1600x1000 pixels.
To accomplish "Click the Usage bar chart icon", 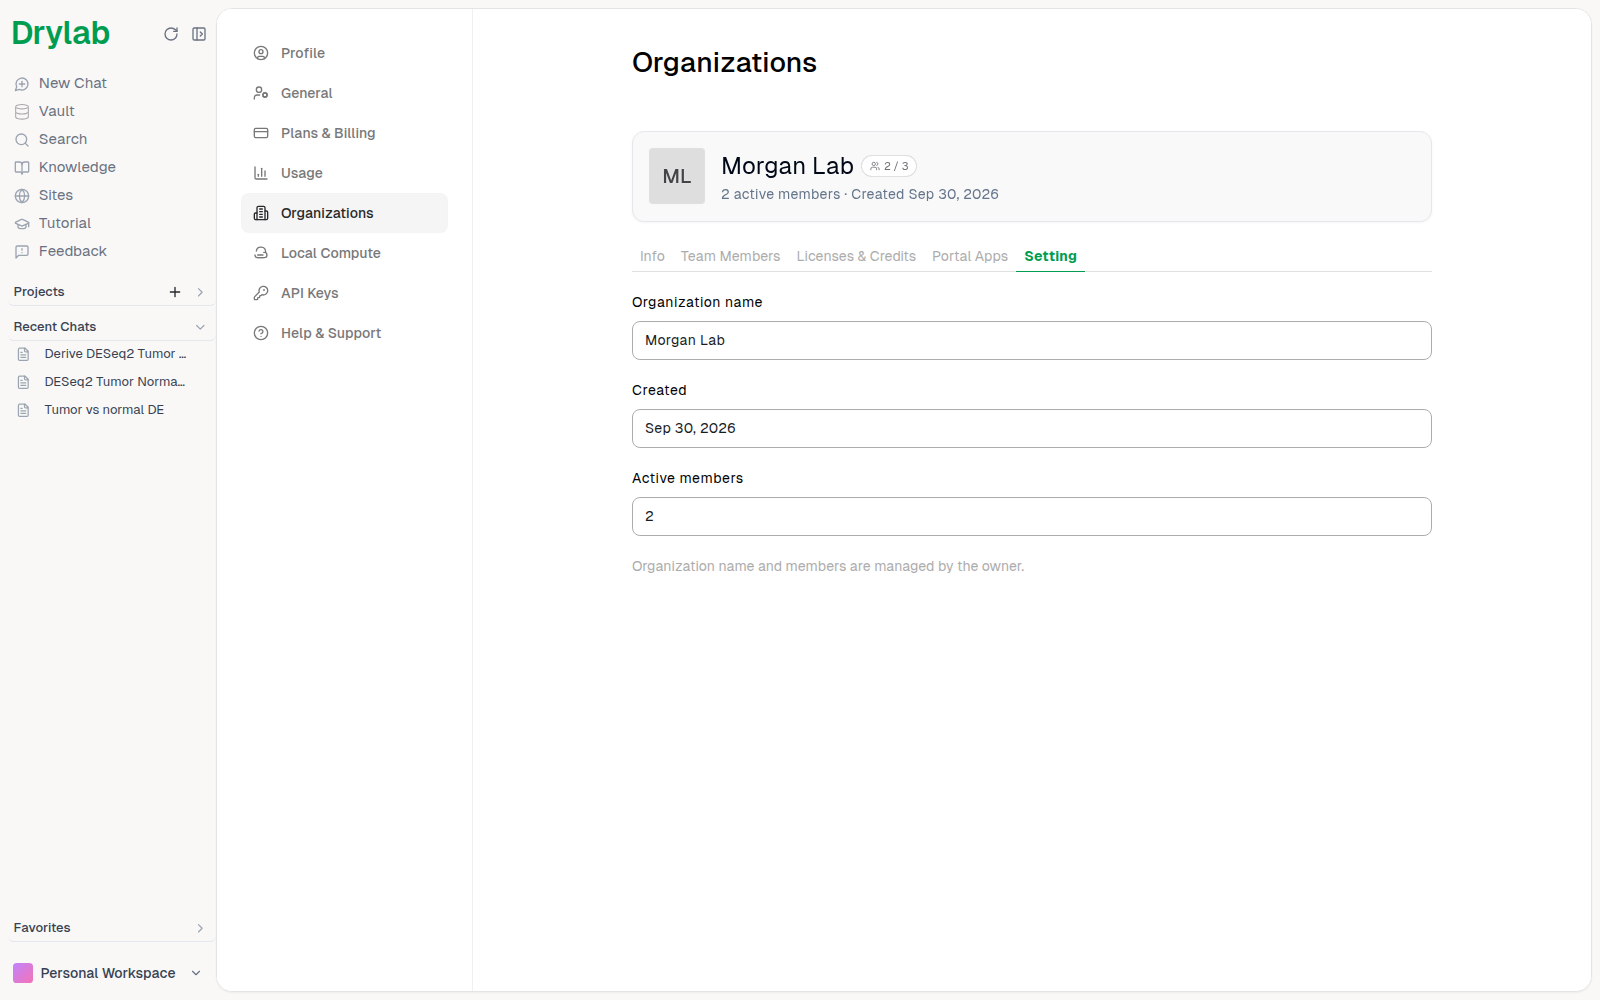I will coord(261,173).
